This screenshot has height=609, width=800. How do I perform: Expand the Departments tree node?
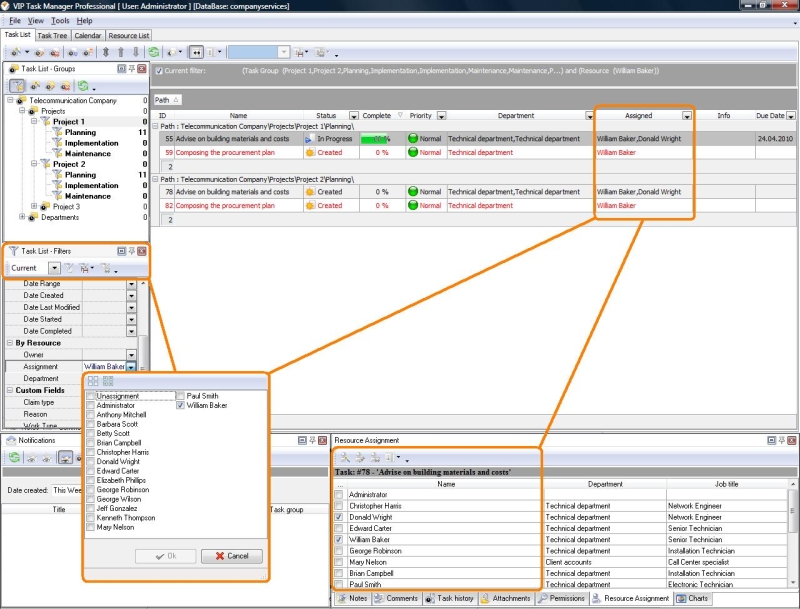pyautogui.click(x=22, y=217)
